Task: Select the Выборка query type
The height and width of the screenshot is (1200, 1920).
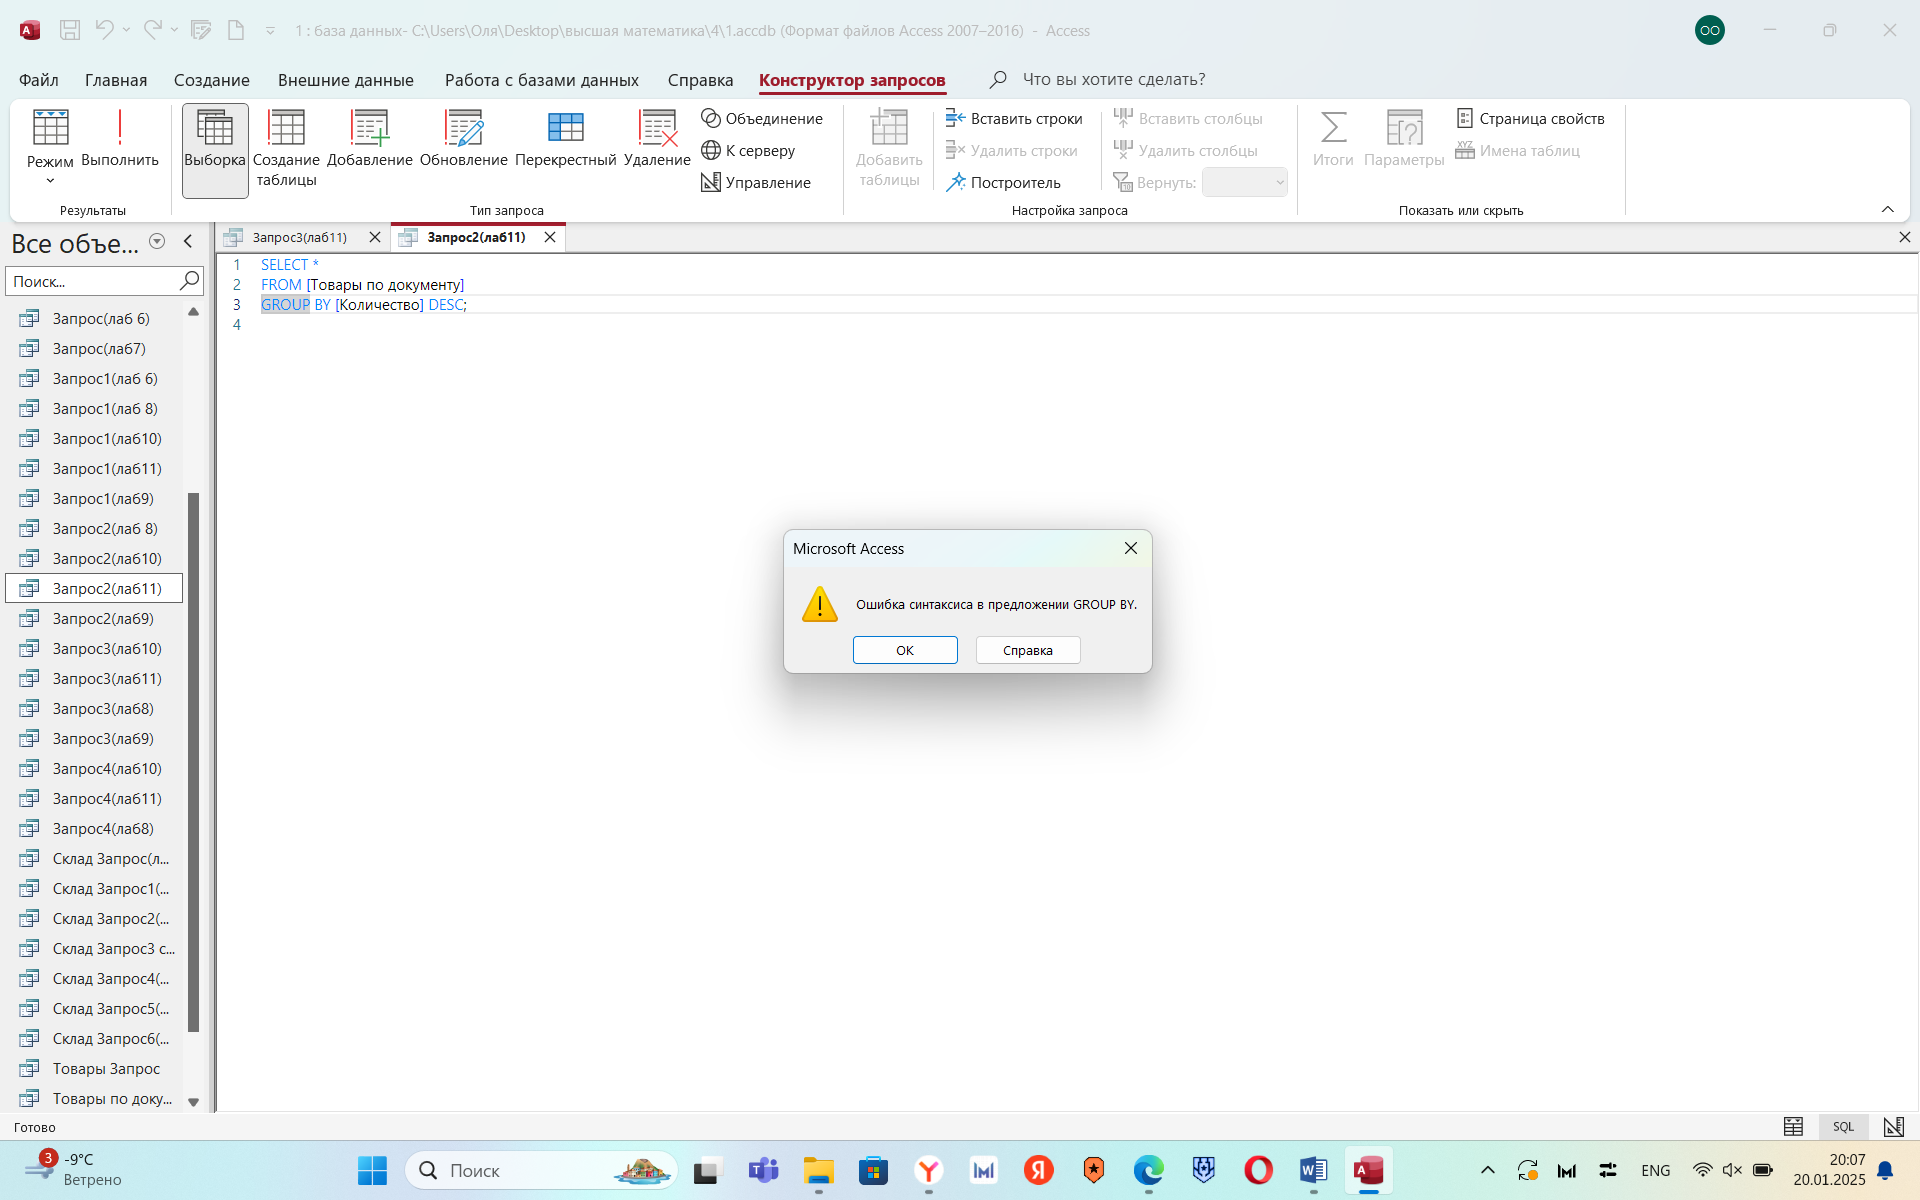Action: (215, 150)
